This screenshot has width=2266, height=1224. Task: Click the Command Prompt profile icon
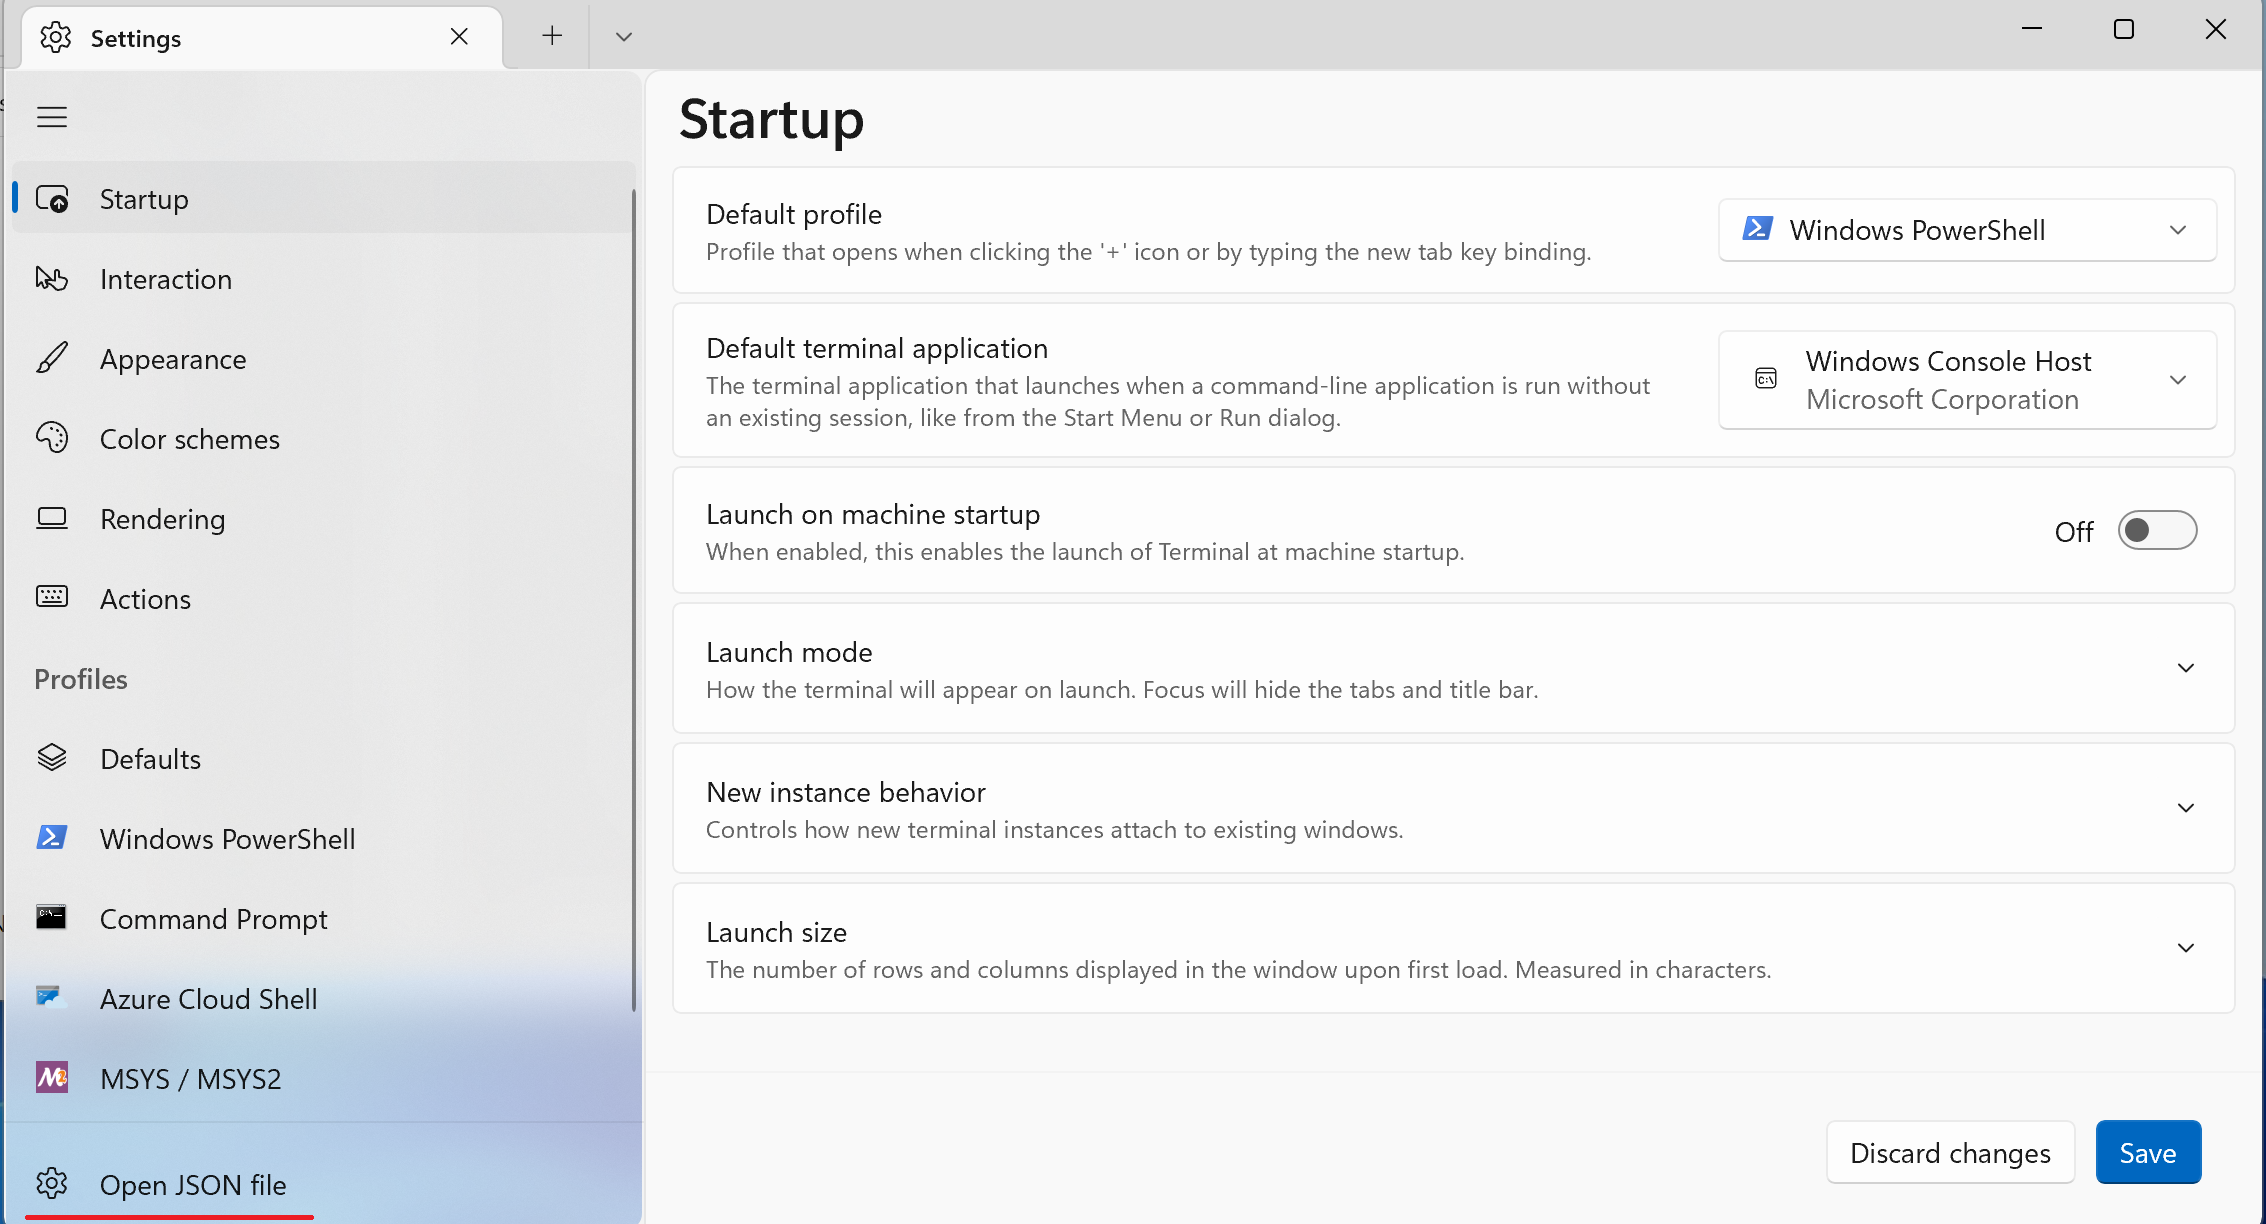pos(52,918)
